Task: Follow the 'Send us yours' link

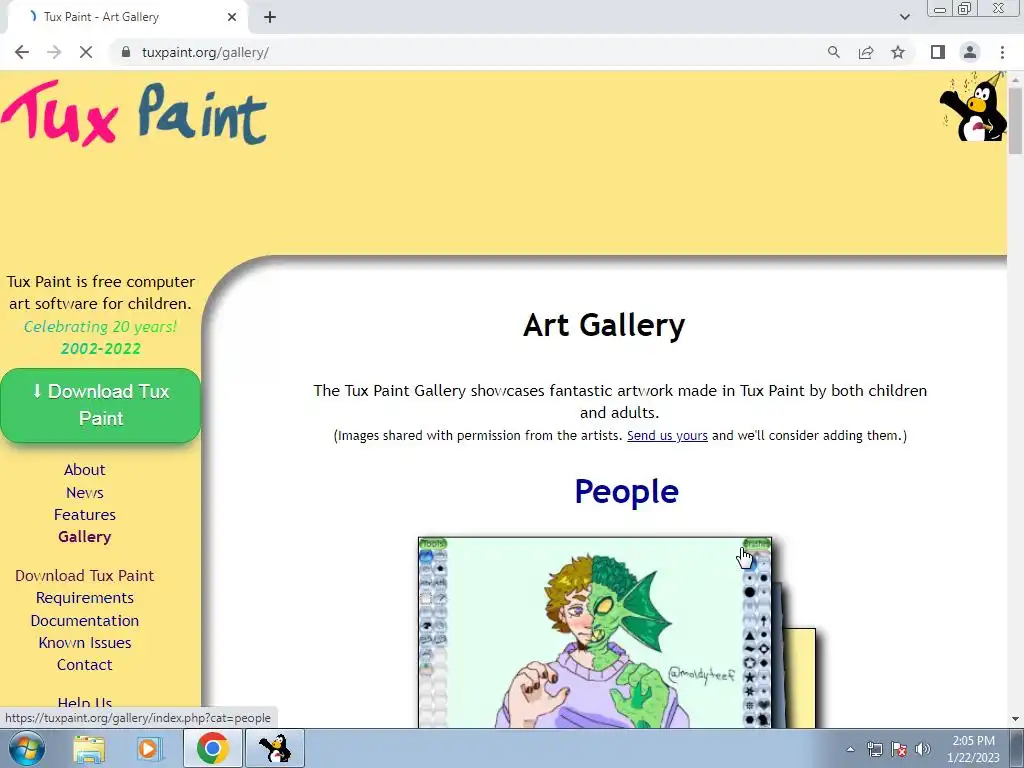Action: pos(667,436)
